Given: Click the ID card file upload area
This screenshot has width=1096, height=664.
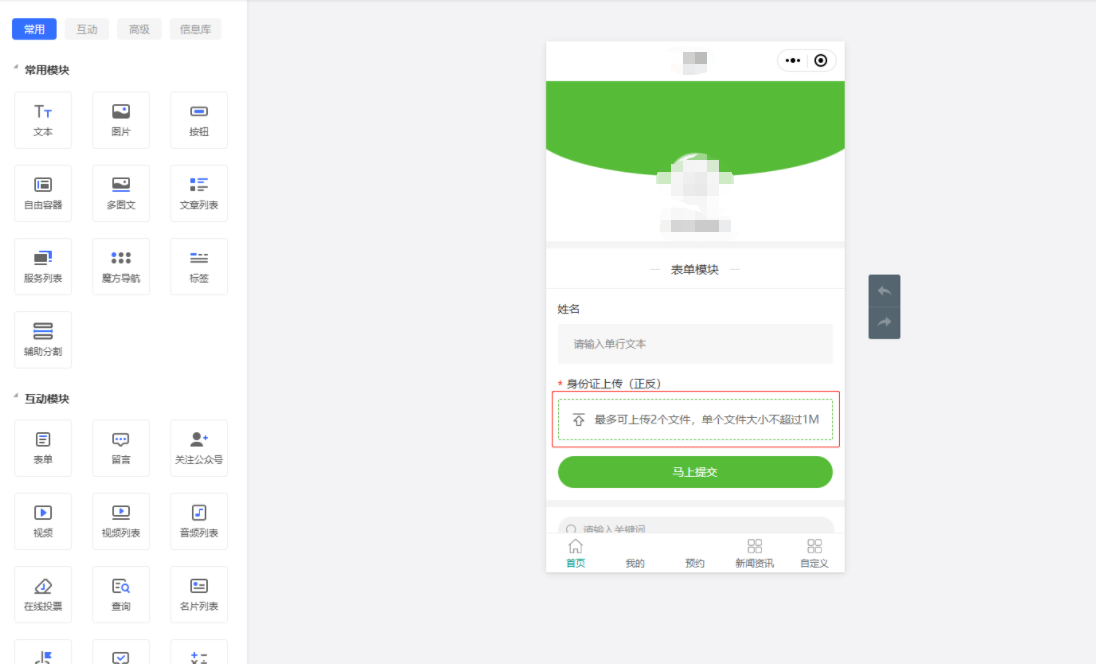Looking at the screenshot, I should click(695, 419).
